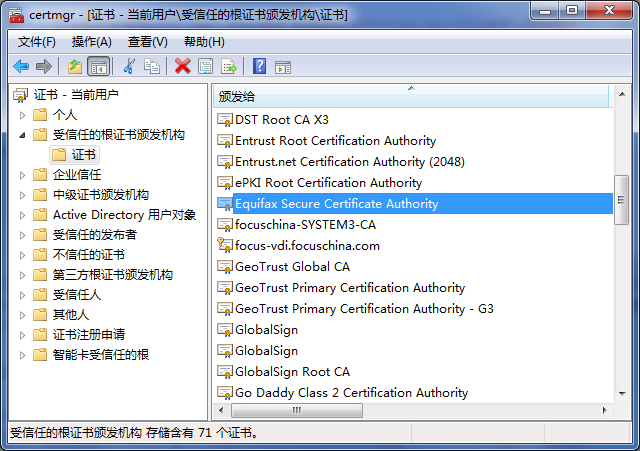
Task: Click the 其他人 folder icon
Action: (x=40, y=315)
